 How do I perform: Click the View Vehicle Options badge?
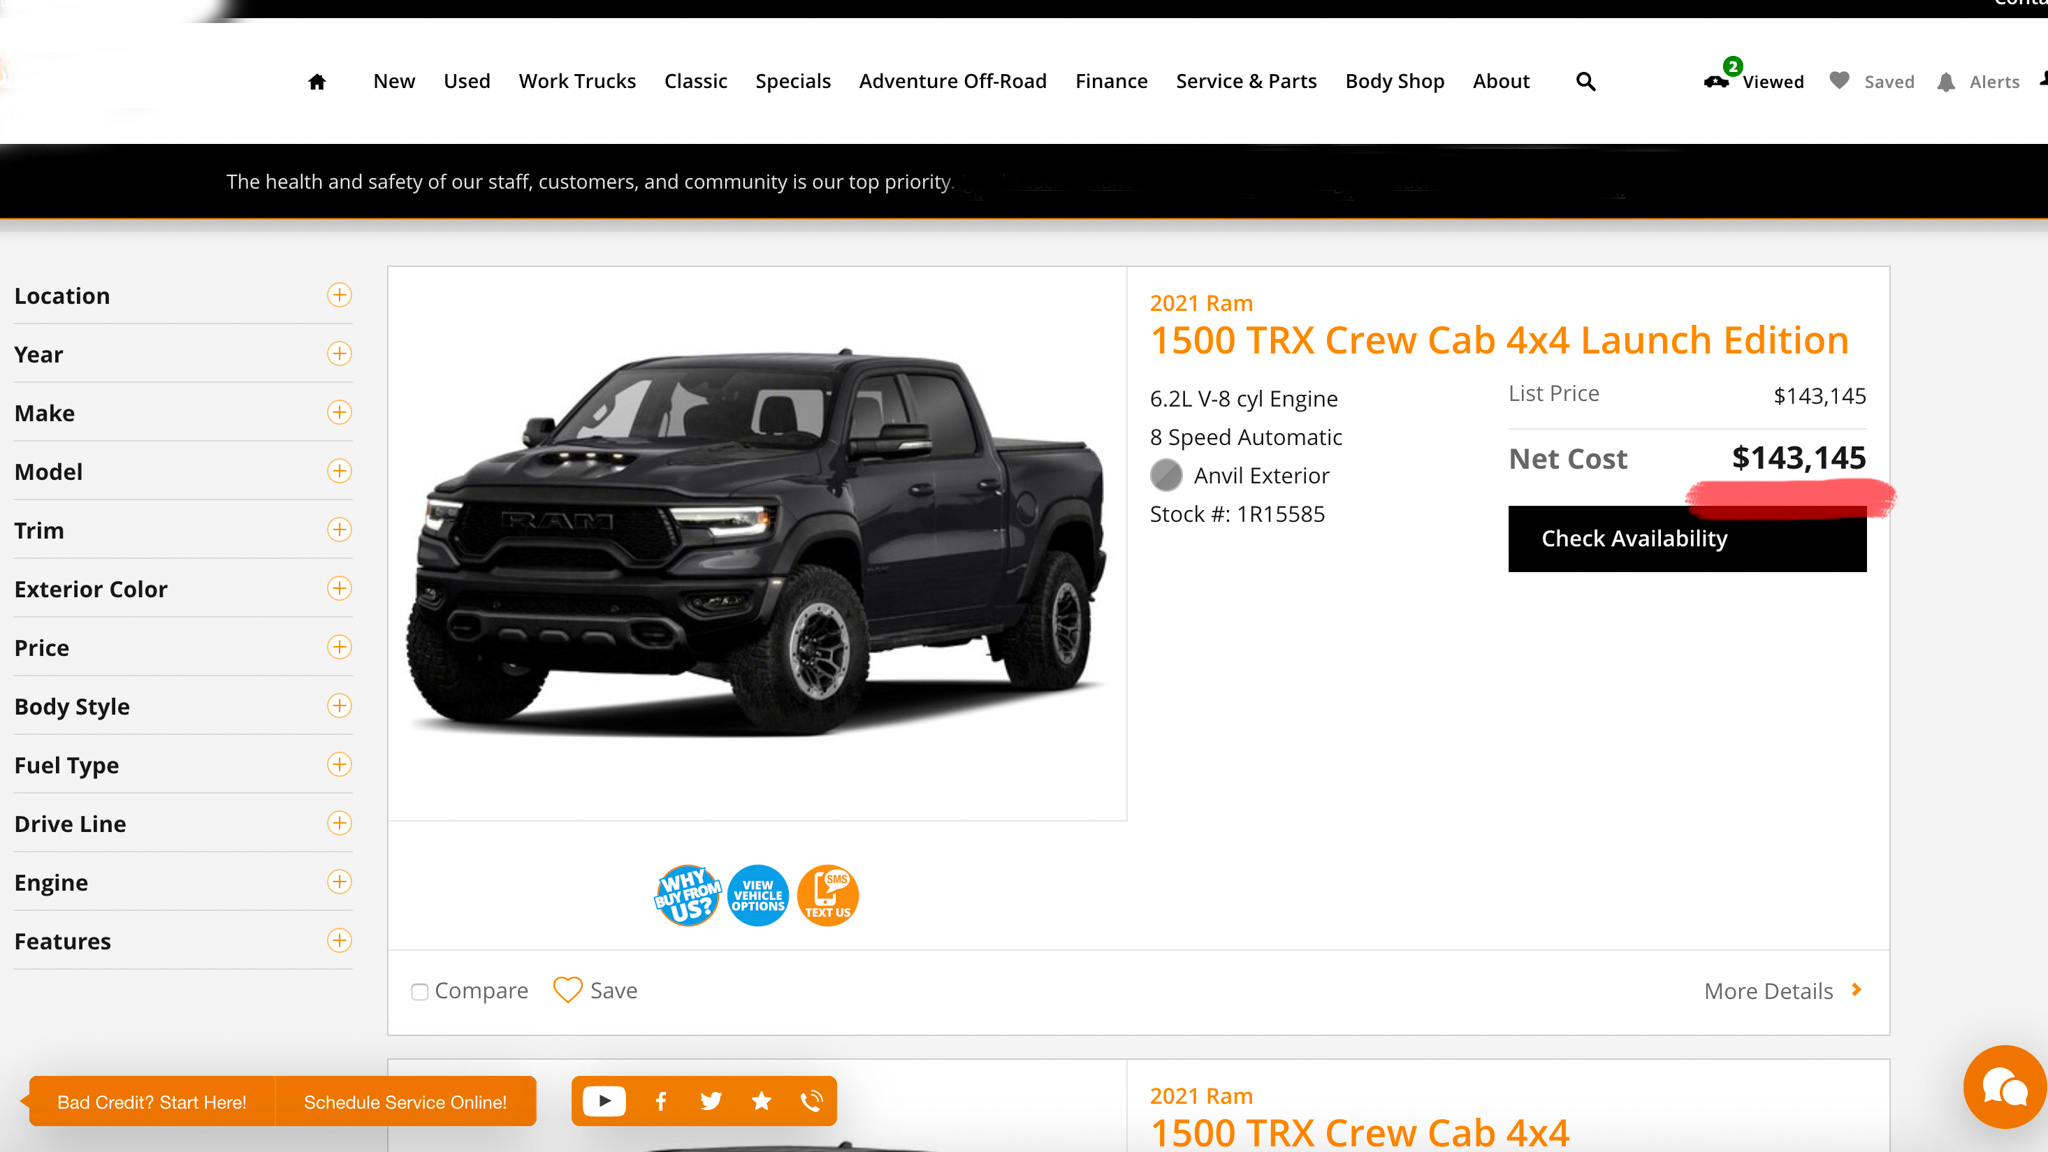[x=758, y=895]
